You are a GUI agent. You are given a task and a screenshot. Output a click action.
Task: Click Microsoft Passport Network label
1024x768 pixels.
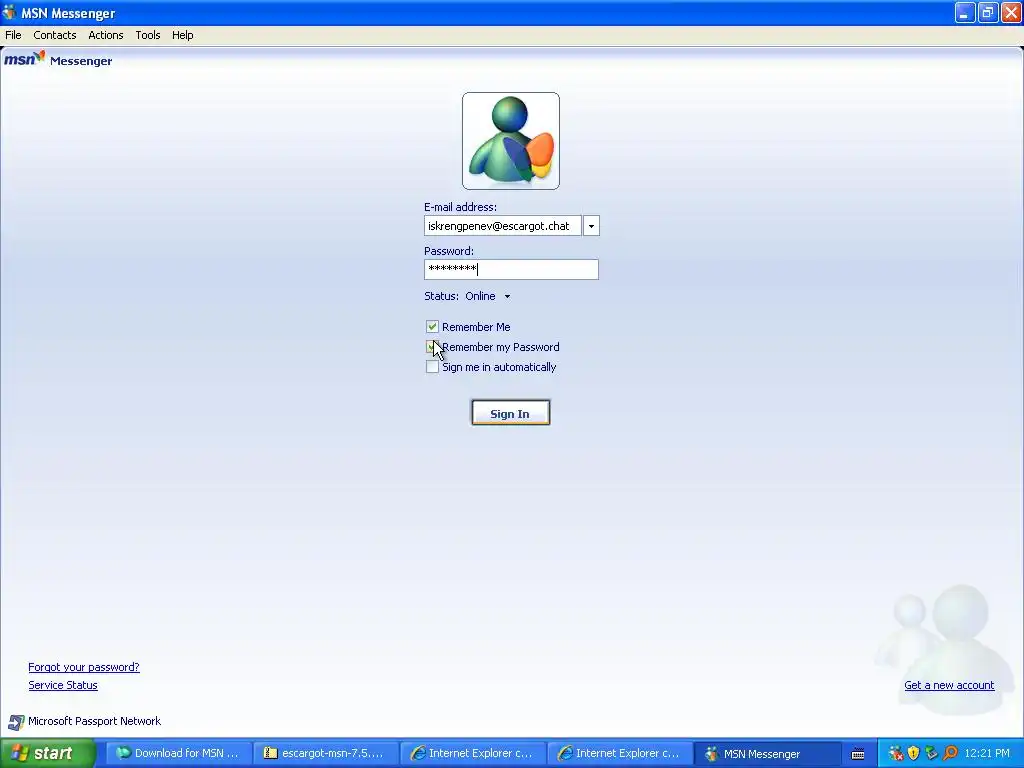coord(94,722)
